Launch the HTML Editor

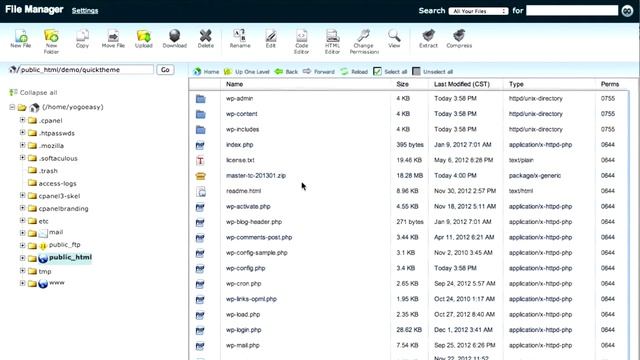point(332,41)
